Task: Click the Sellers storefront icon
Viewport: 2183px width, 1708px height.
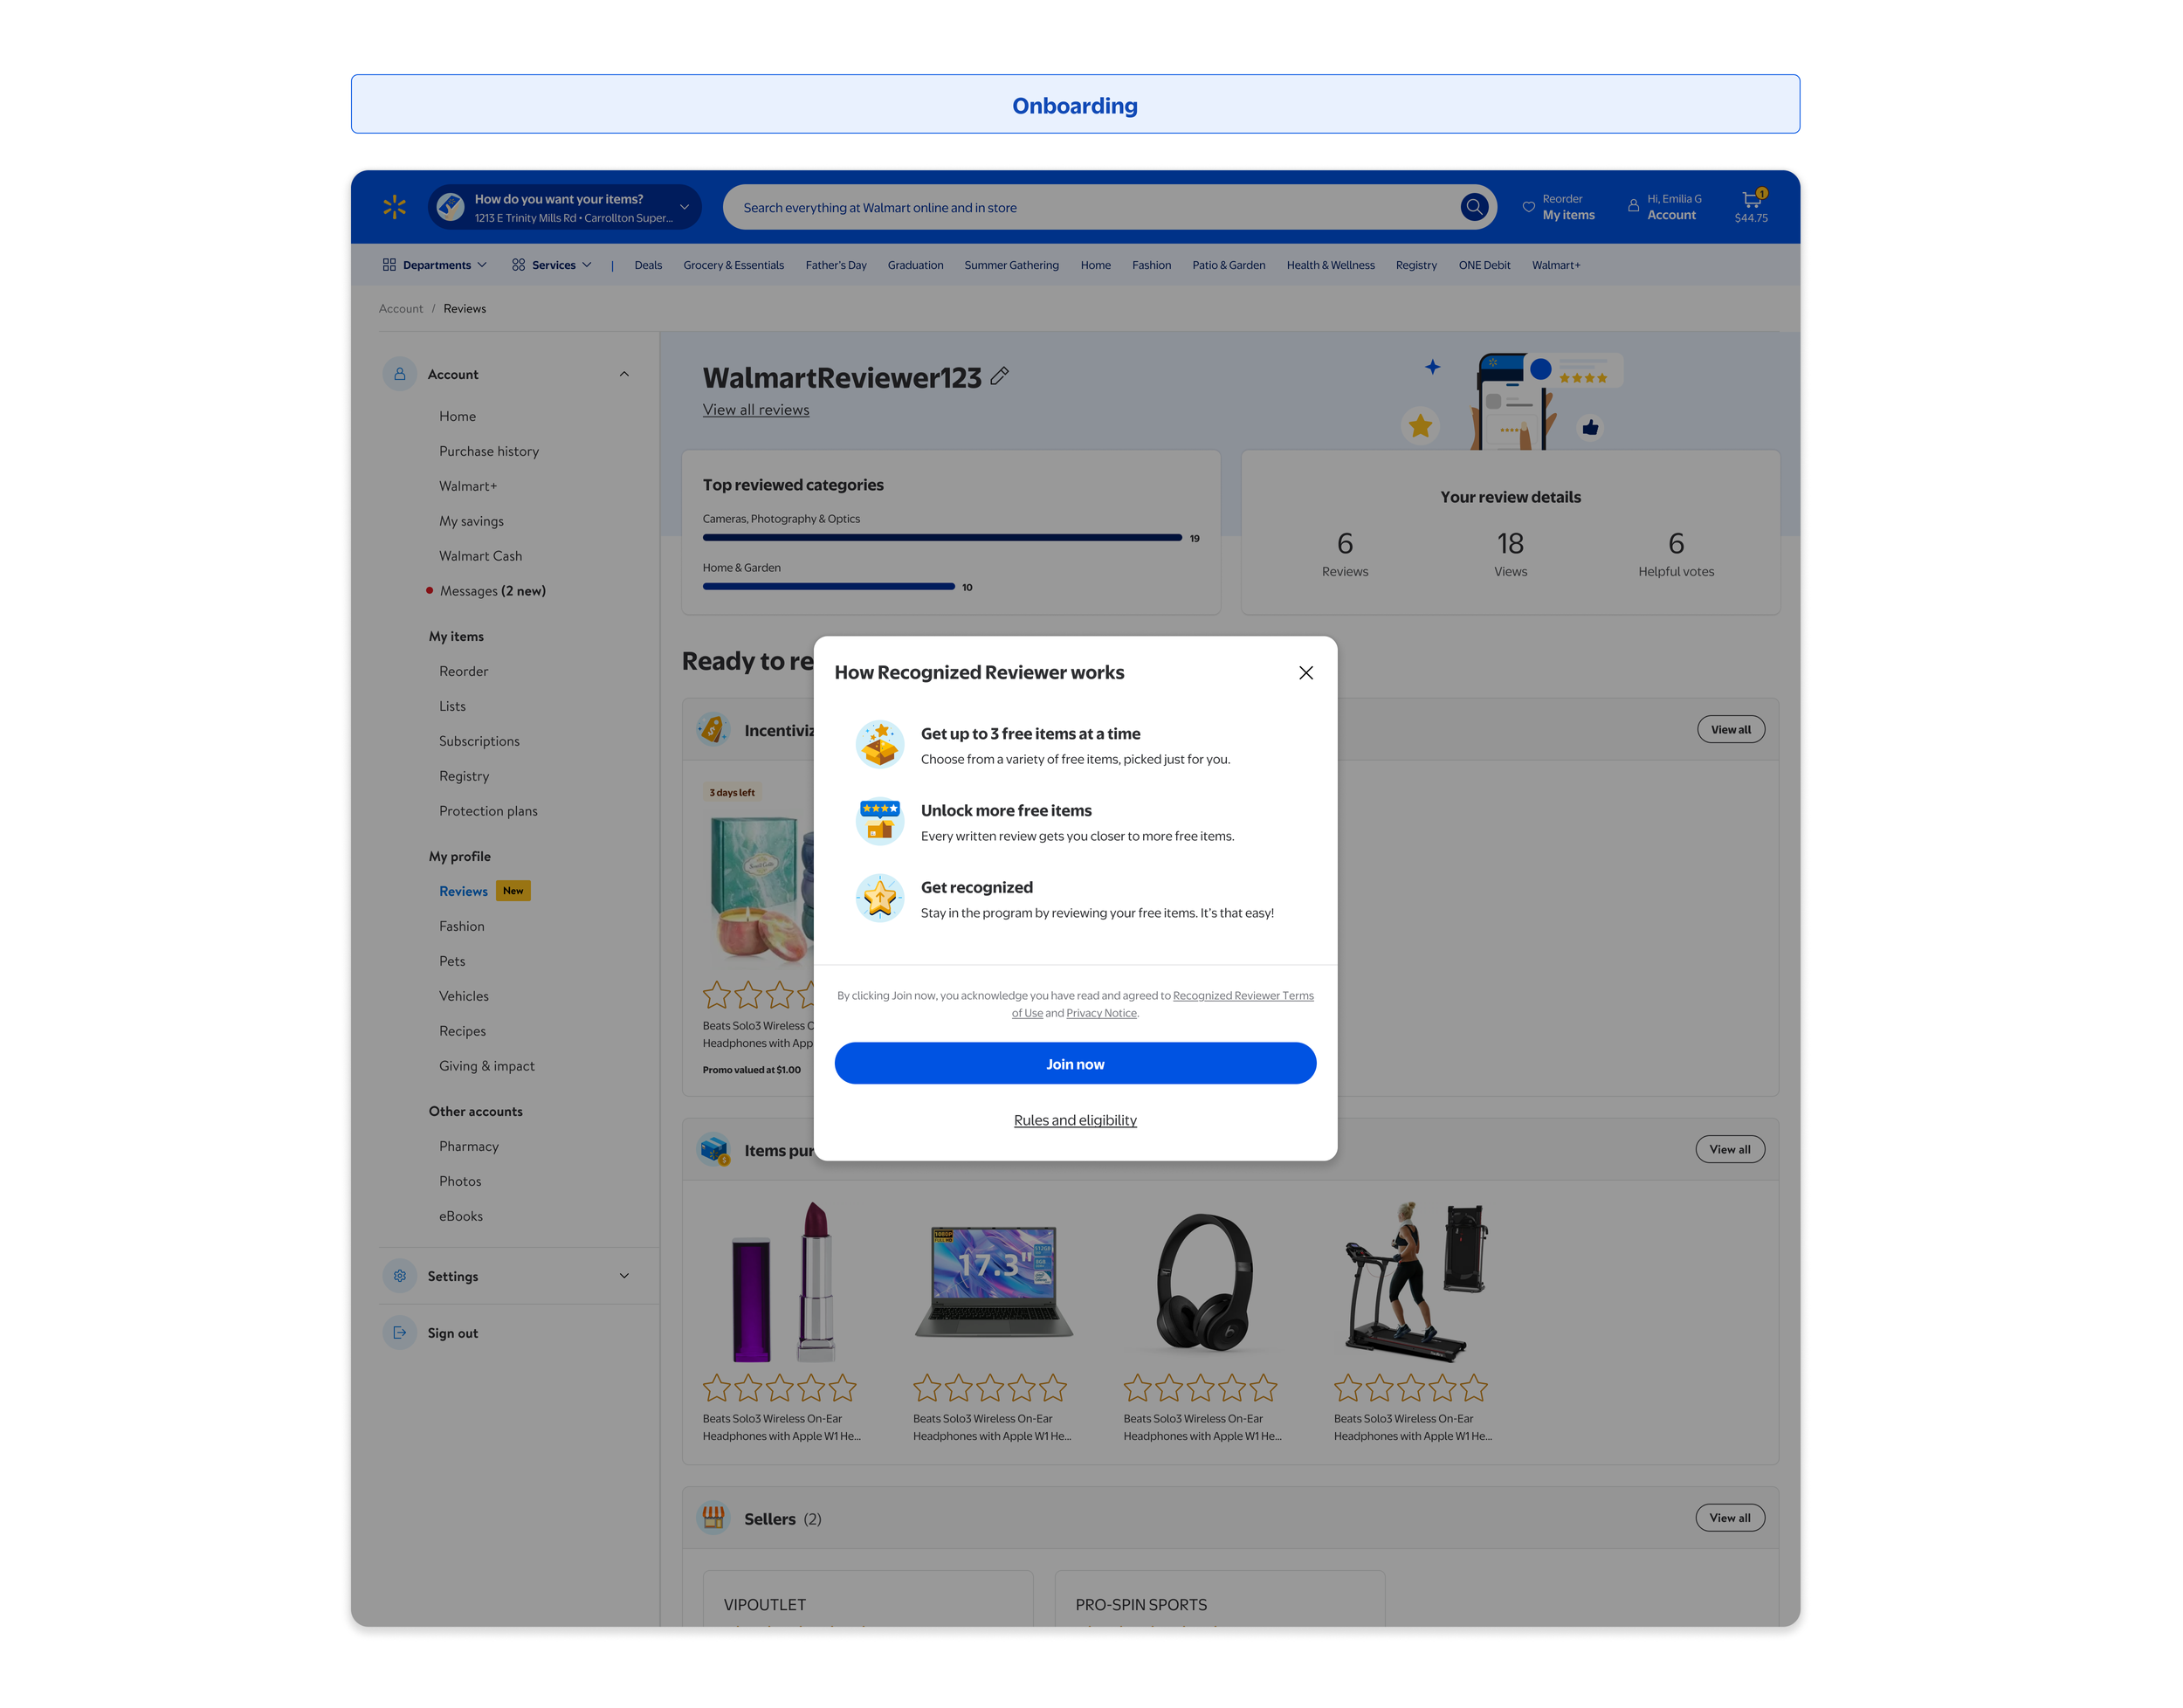Action: pos(713,1518)
